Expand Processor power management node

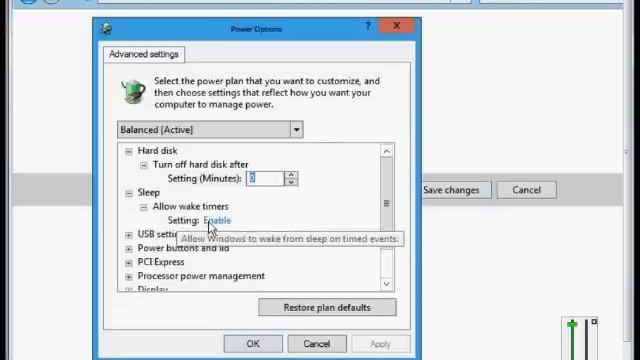(x=129, y=277)
